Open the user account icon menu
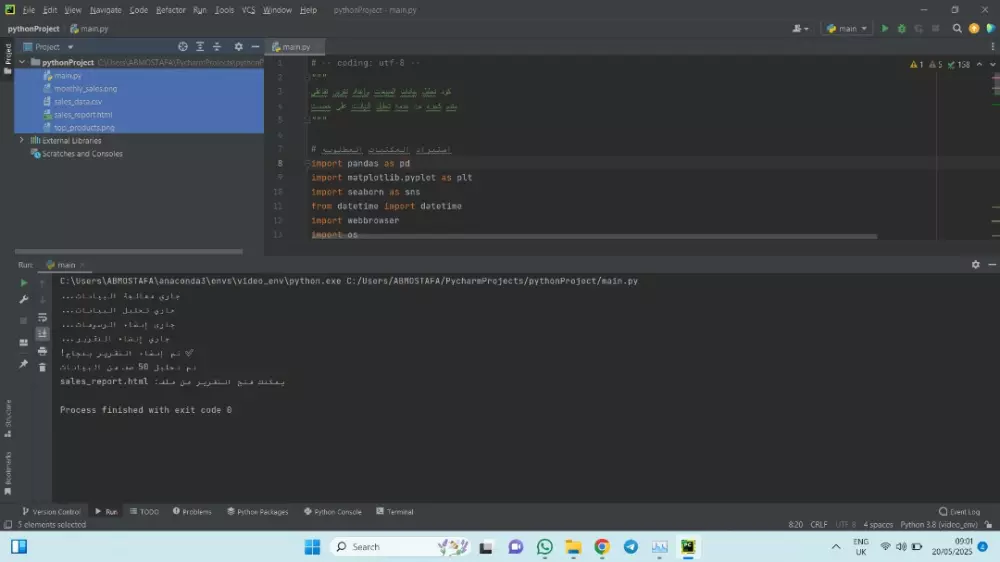 tap(800, 29)
